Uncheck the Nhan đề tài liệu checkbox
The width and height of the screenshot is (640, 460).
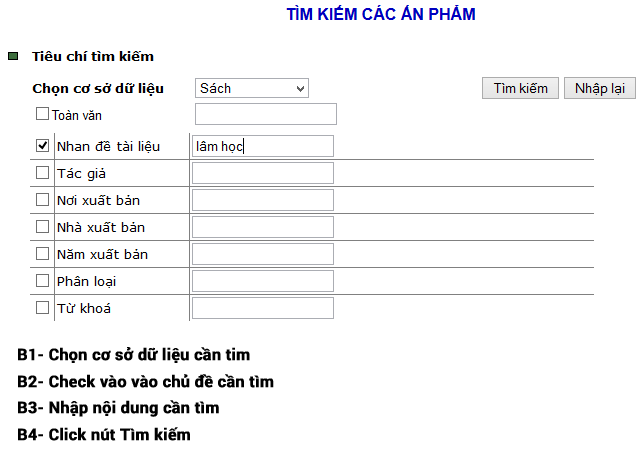42,146
